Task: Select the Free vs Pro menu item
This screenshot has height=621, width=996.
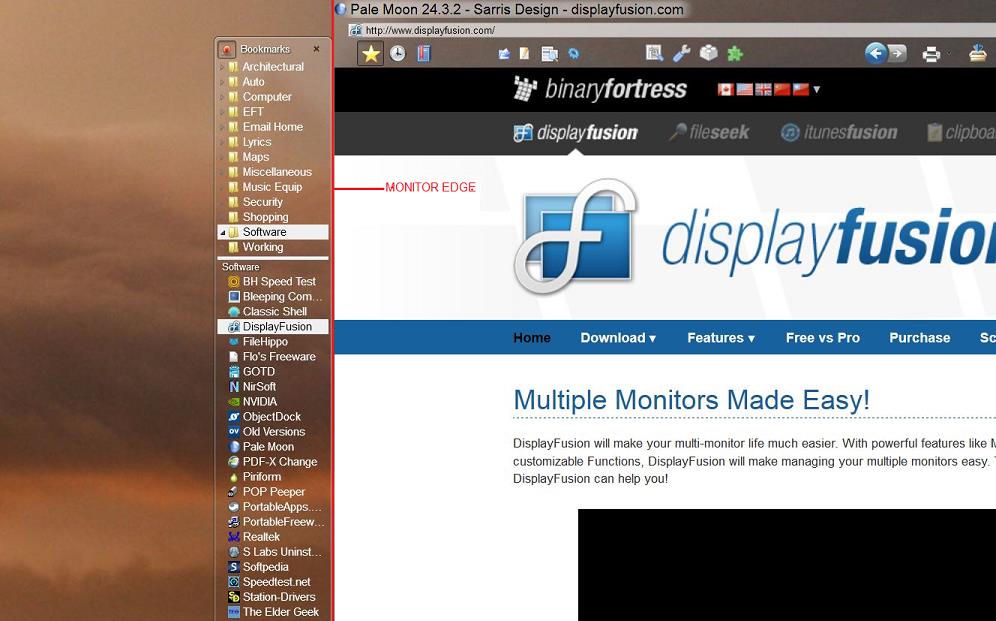Action: coord(822,338)
